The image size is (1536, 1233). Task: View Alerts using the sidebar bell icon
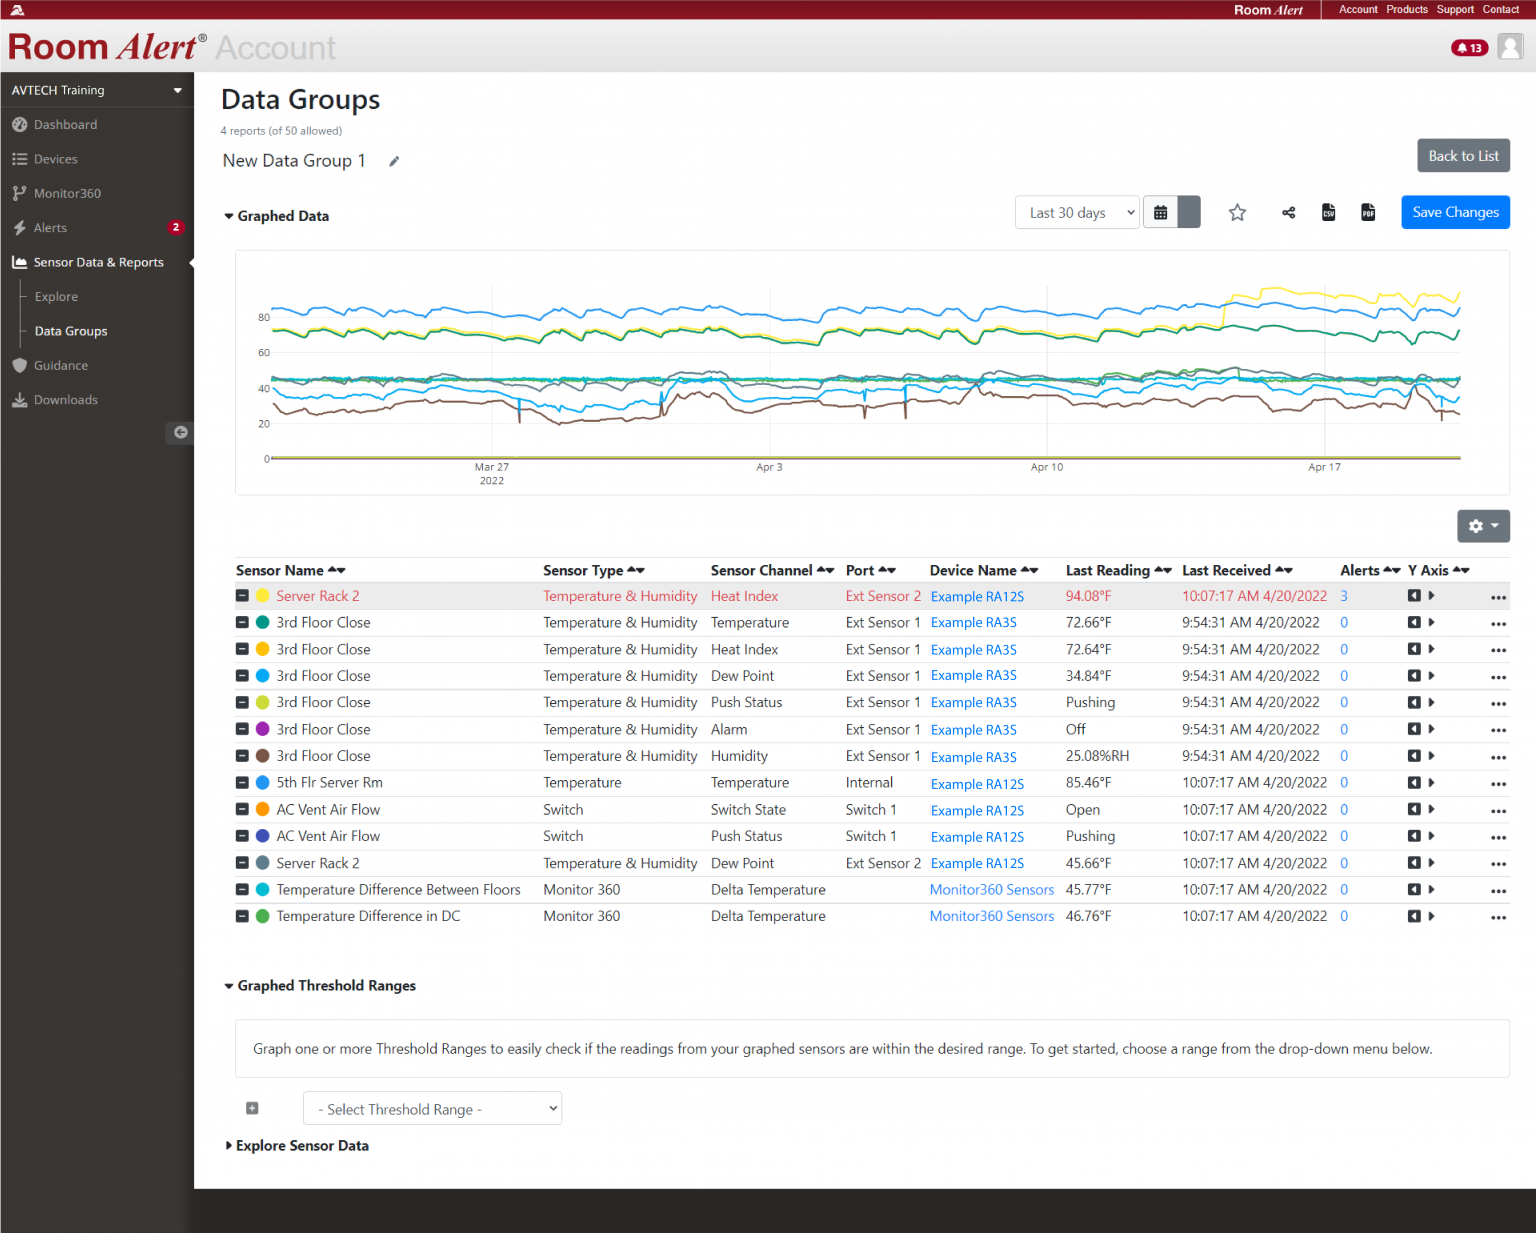[50, 227]
